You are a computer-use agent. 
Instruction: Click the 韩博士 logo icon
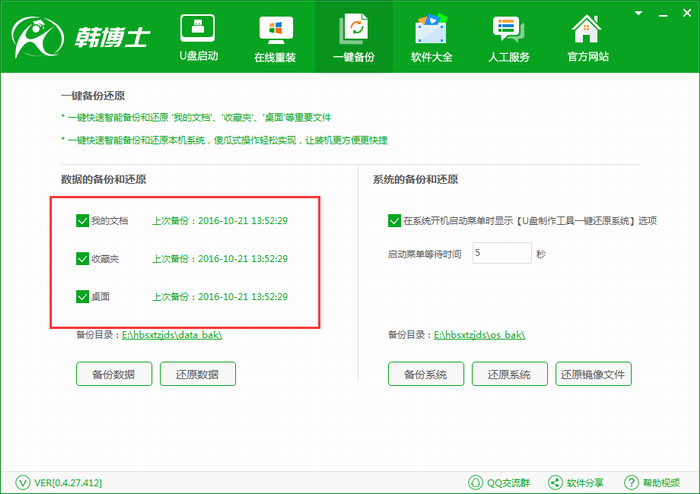click(37, 37)
